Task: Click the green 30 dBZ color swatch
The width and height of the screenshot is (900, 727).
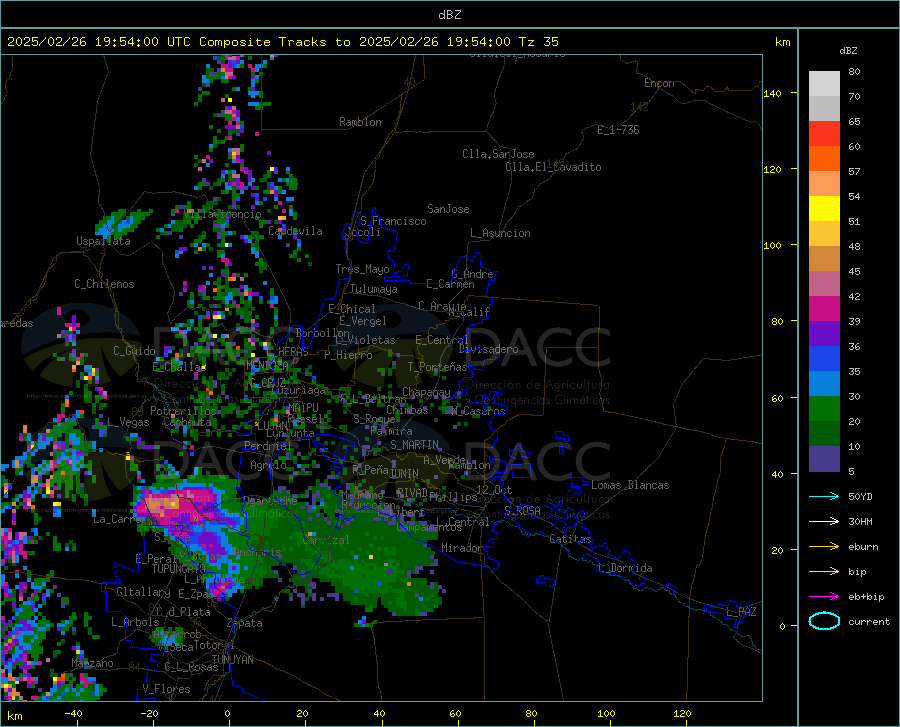Action: 824,409
